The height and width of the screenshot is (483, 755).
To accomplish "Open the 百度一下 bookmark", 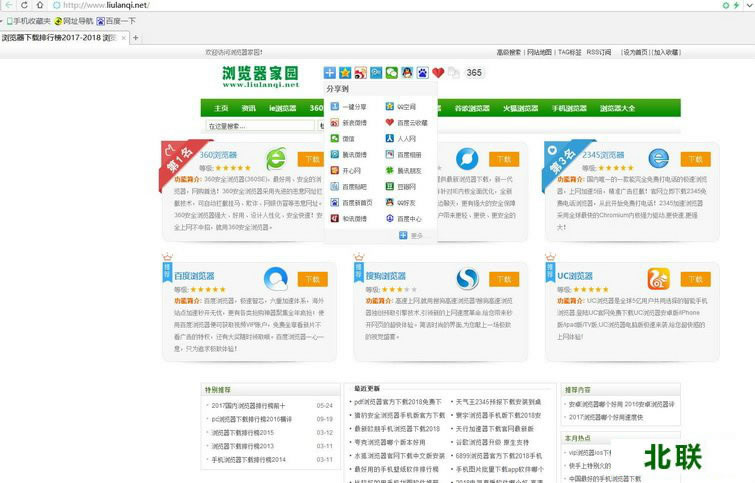I will 116,21.
